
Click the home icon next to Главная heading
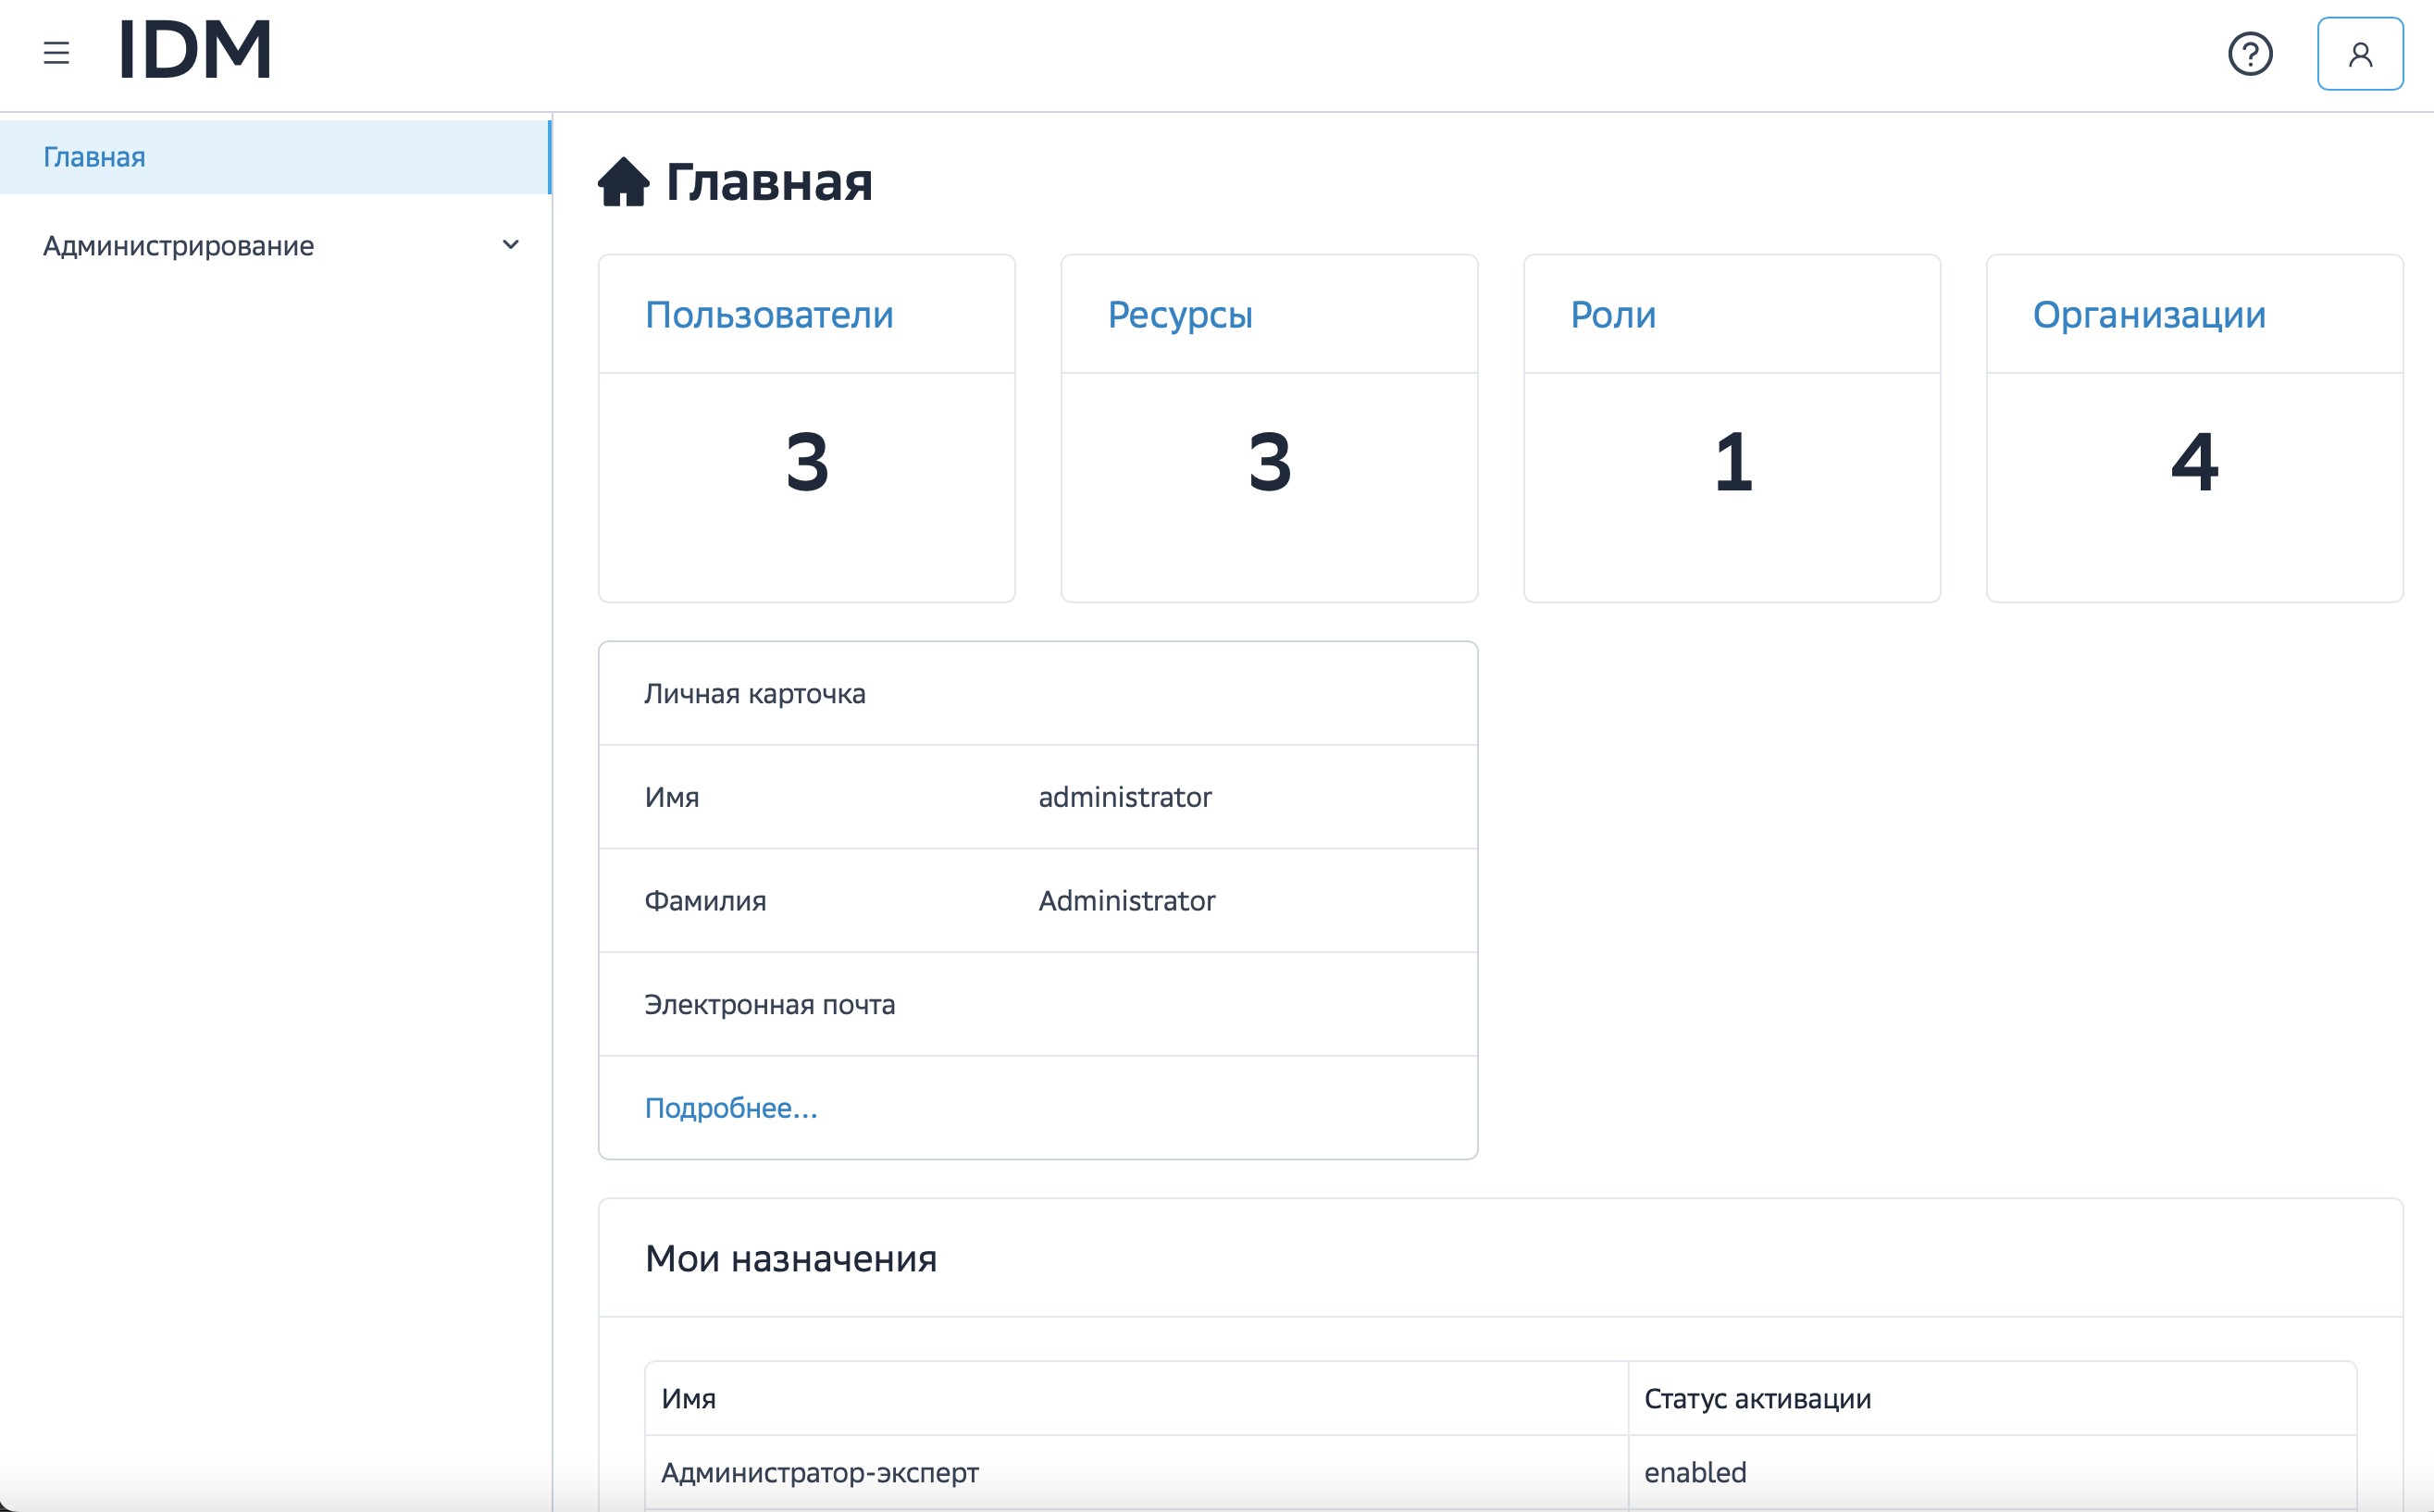[622, 181]
